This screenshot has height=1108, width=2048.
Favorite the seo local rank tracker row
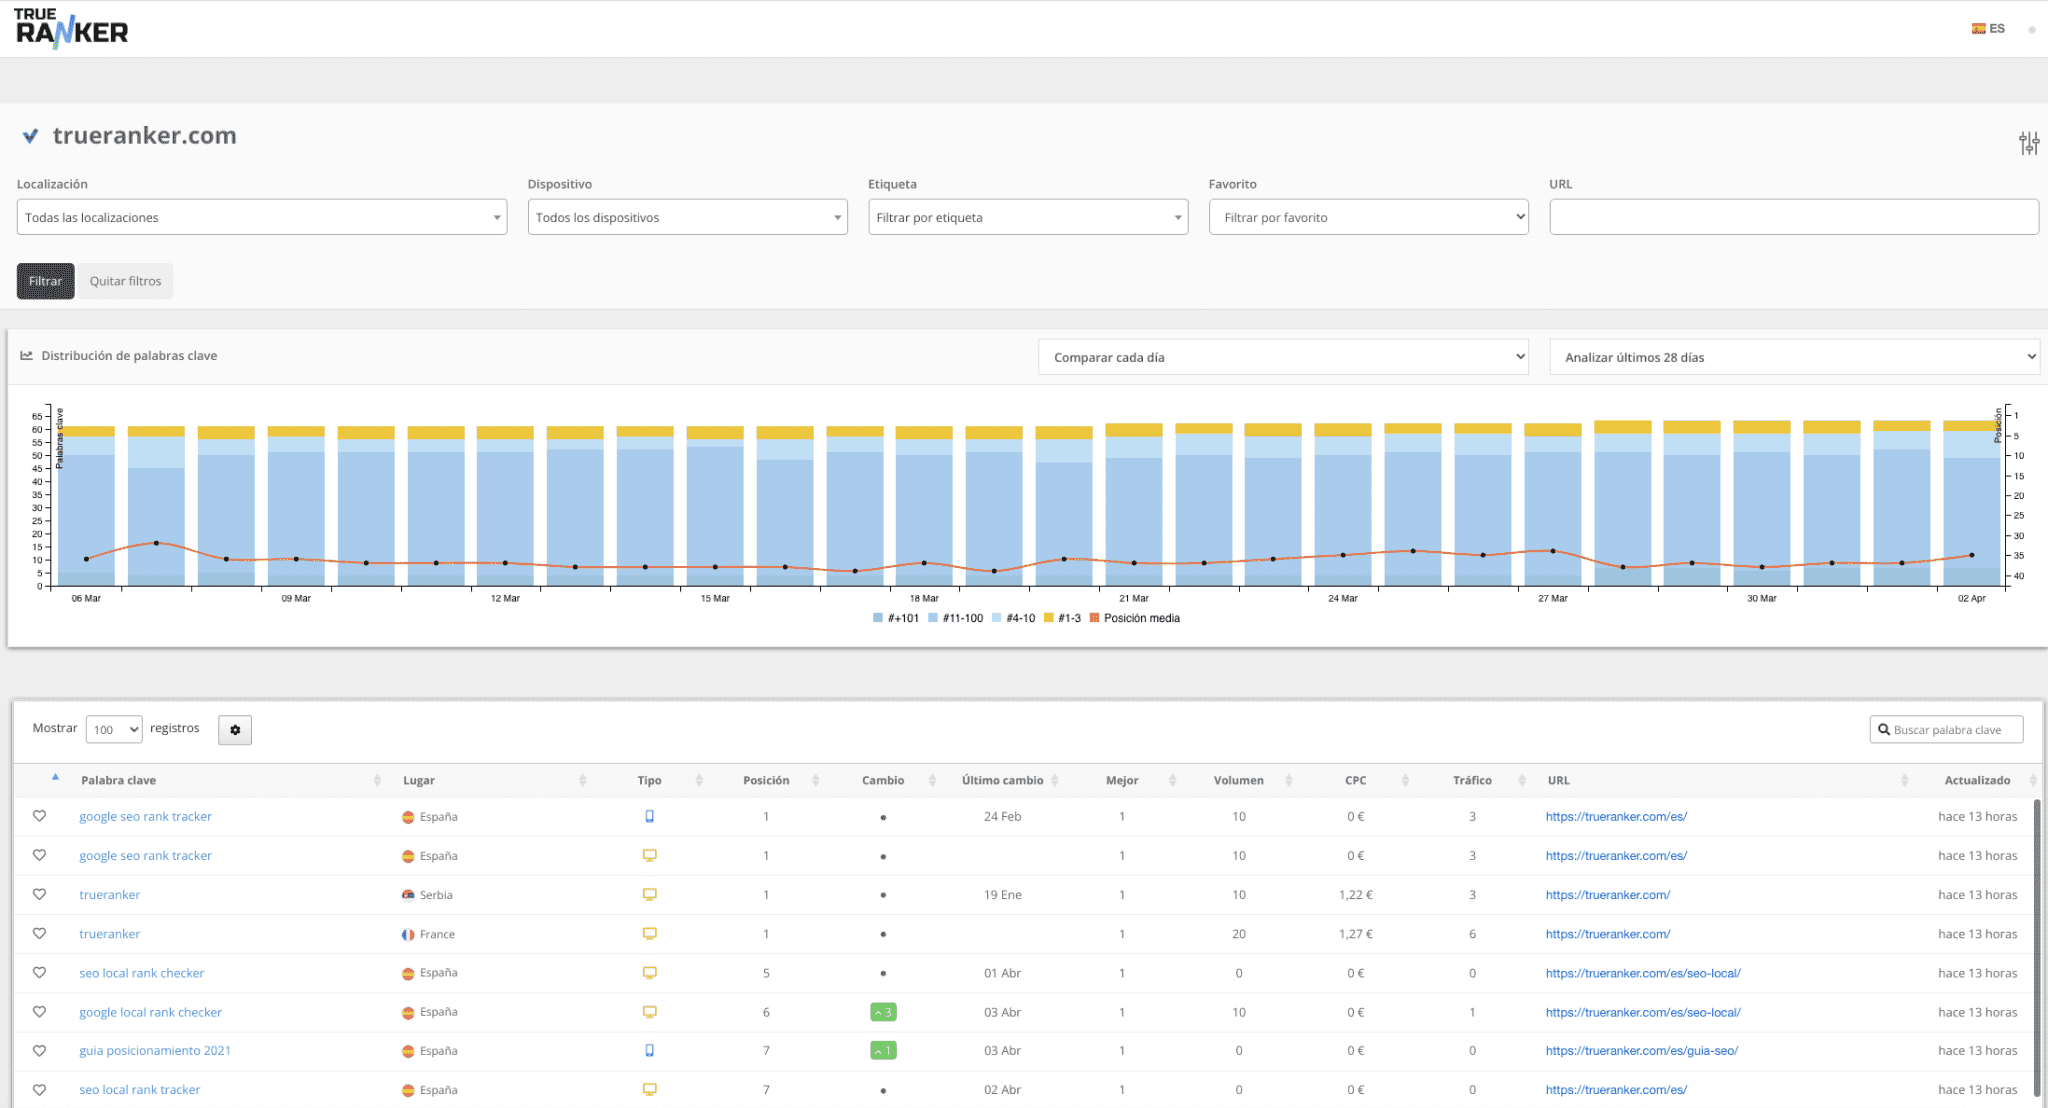39,1089
